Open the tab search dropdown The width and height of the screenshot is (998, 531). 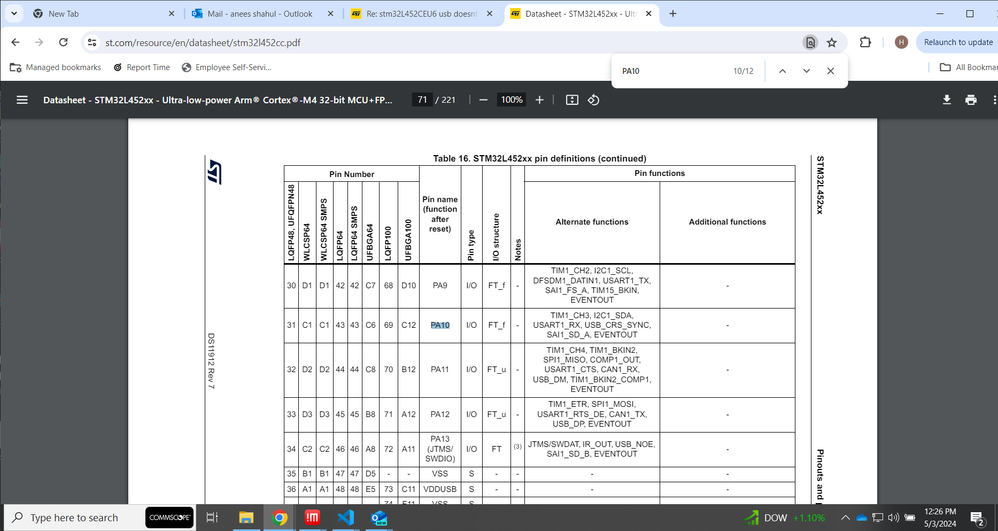coord(13,13)
